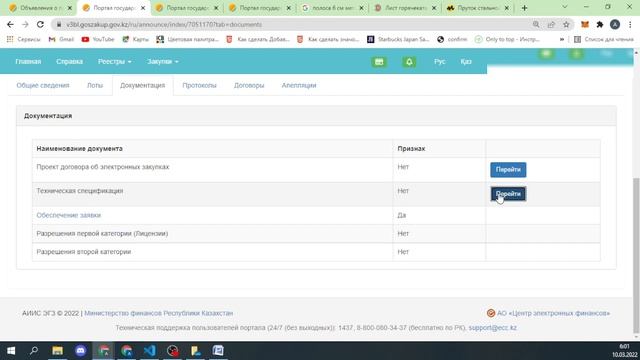Click the Разрешения второй категории row text
The height and width of the screenshot is (360, 640).
(x=84, y=252)
